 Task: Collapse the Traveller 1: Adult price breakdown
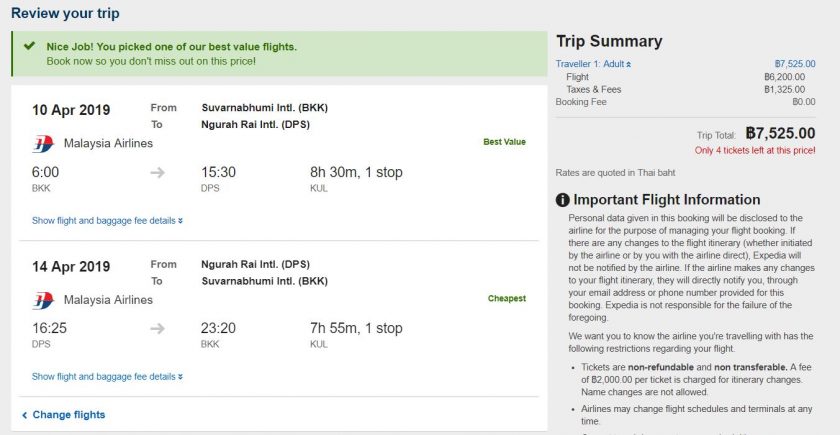point(594,64)
